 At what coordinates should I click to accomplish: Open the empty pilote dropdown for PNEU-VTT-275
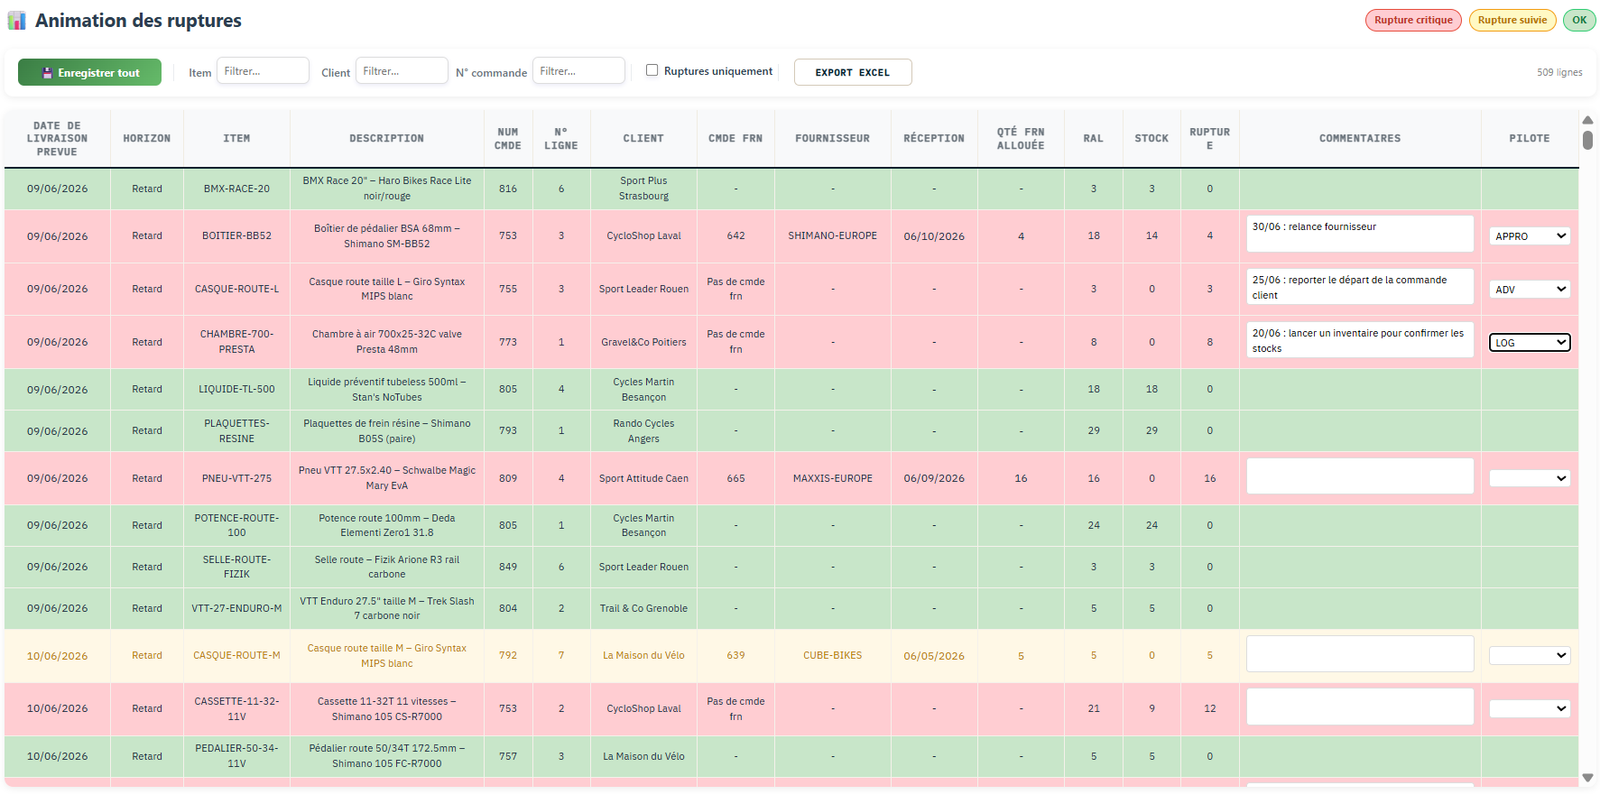tap(1529, 478)
